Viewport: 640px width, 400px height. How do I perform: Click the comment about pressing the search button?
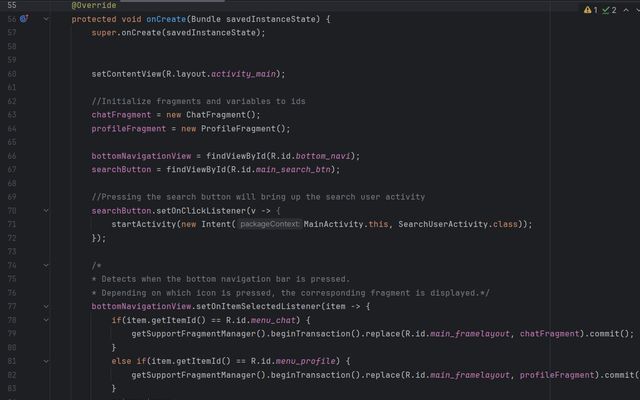(258, 197)
